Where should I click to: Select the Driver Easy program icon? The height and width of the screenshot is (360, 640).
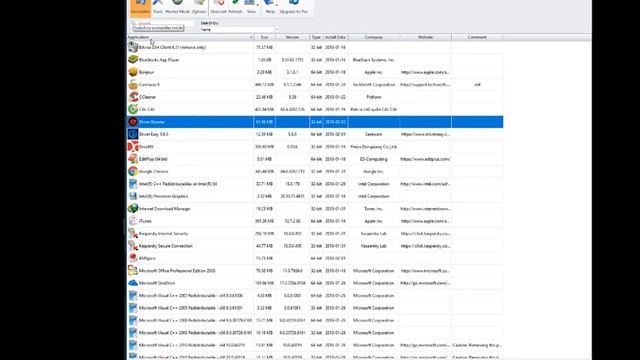133,134
